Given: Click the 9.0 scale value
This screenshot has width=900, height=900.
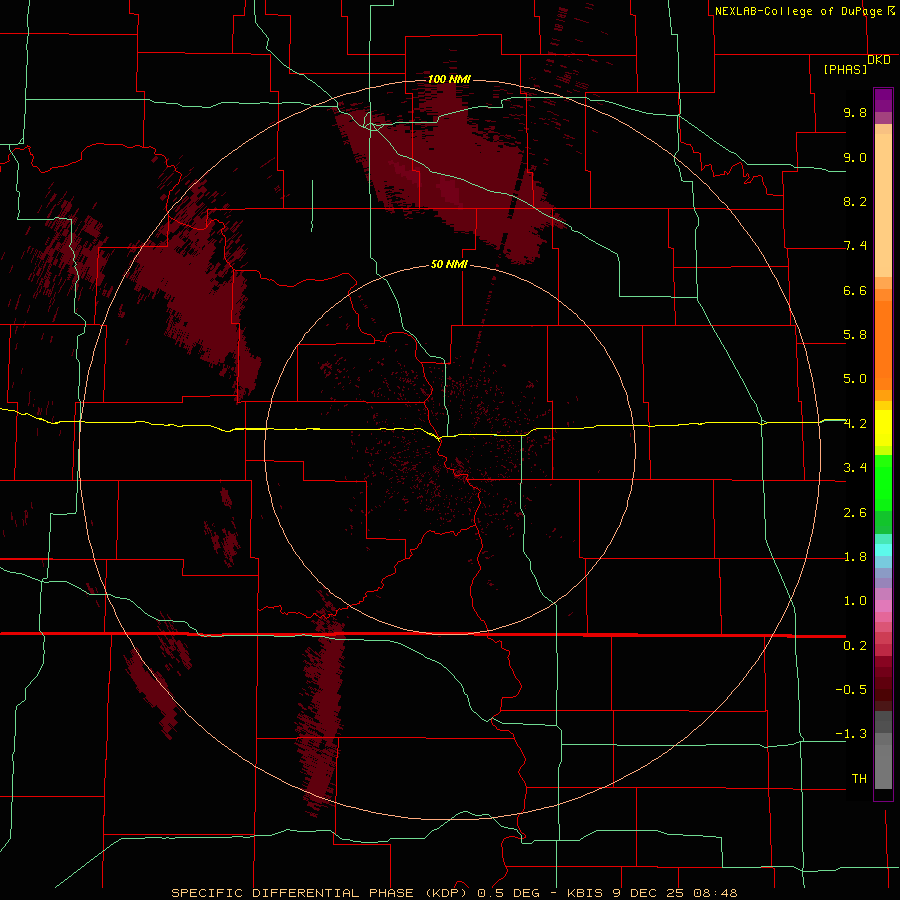Looking at the screenshot, I should pyautogui.click(x=855, y=157).
